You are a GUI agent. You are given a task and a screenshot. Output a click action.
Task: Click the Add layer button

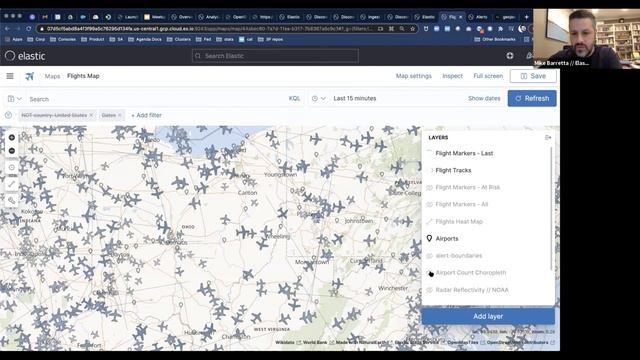pos(488,316)
